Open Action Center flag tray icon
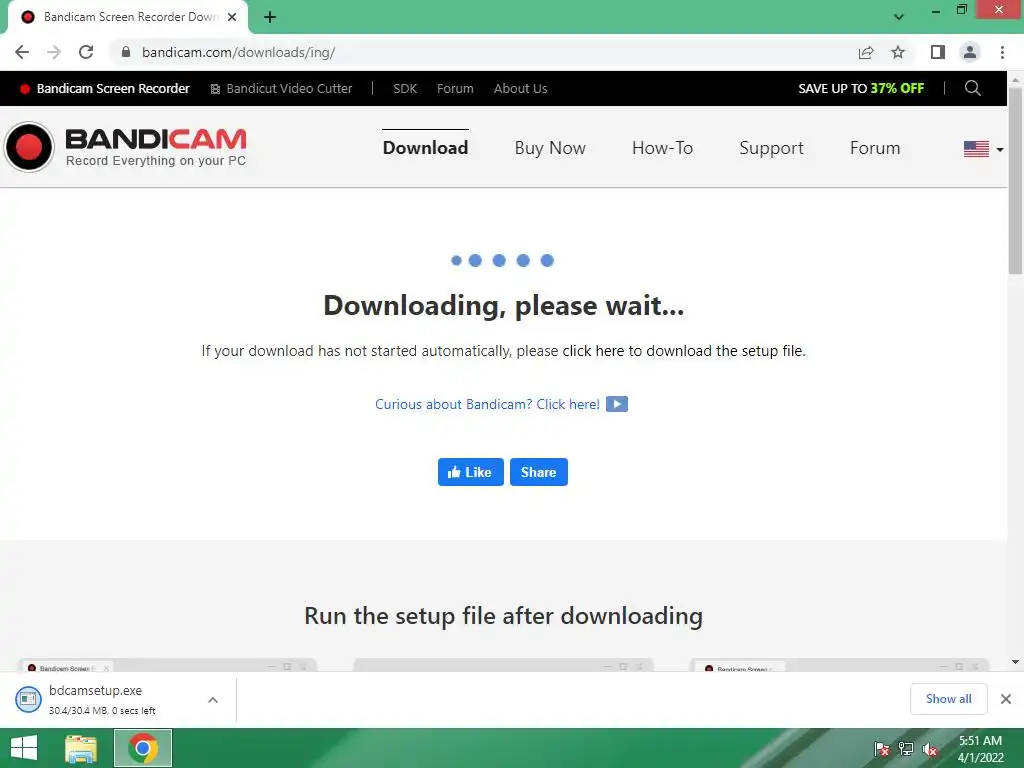This screenshot has width=1024, height=768. pyautogui.click(x=881, y=749)
